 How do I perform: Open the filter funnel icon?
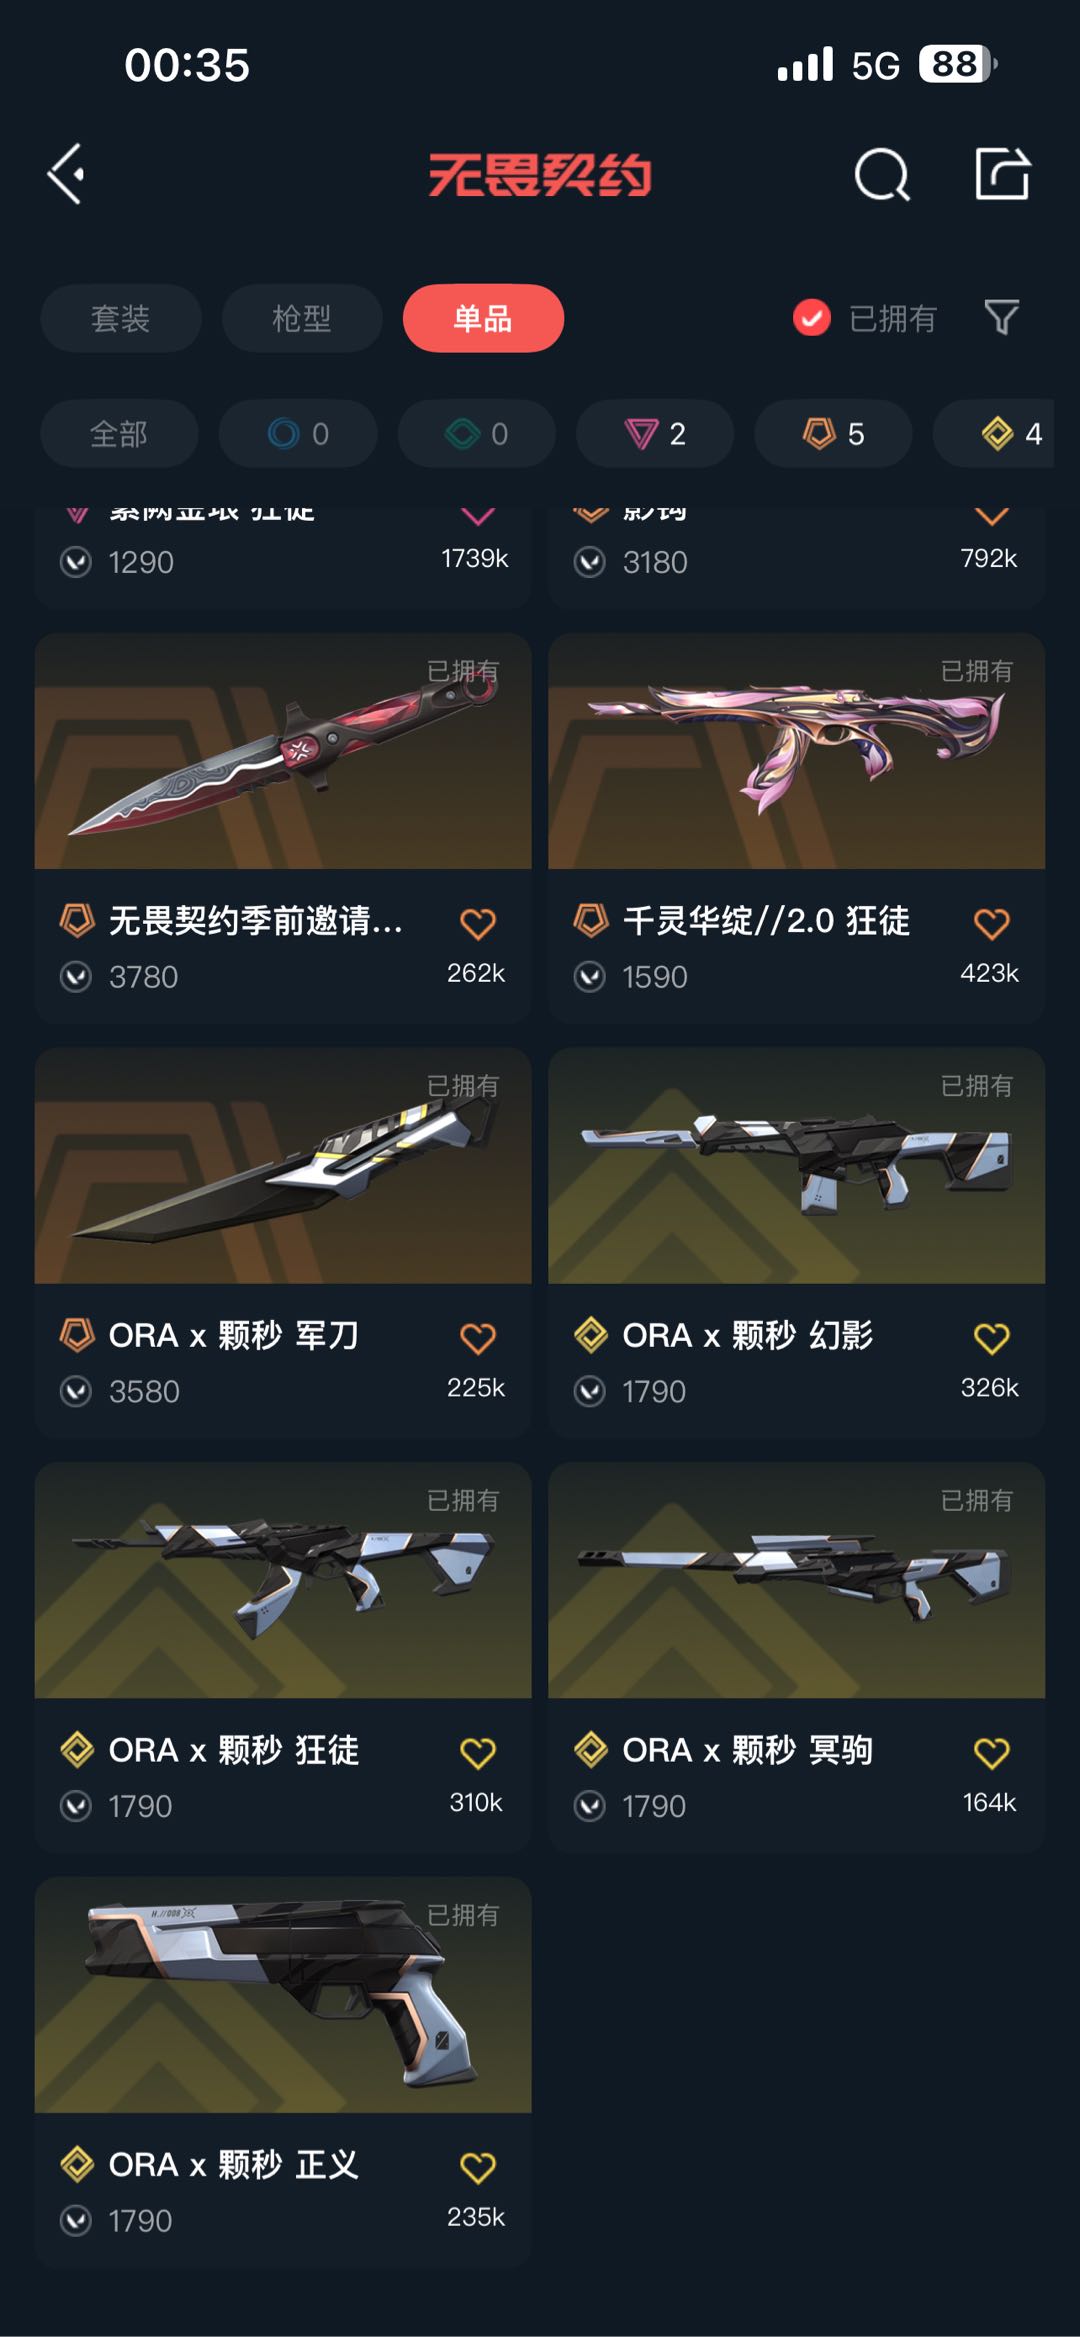[x=1001, y=318]
